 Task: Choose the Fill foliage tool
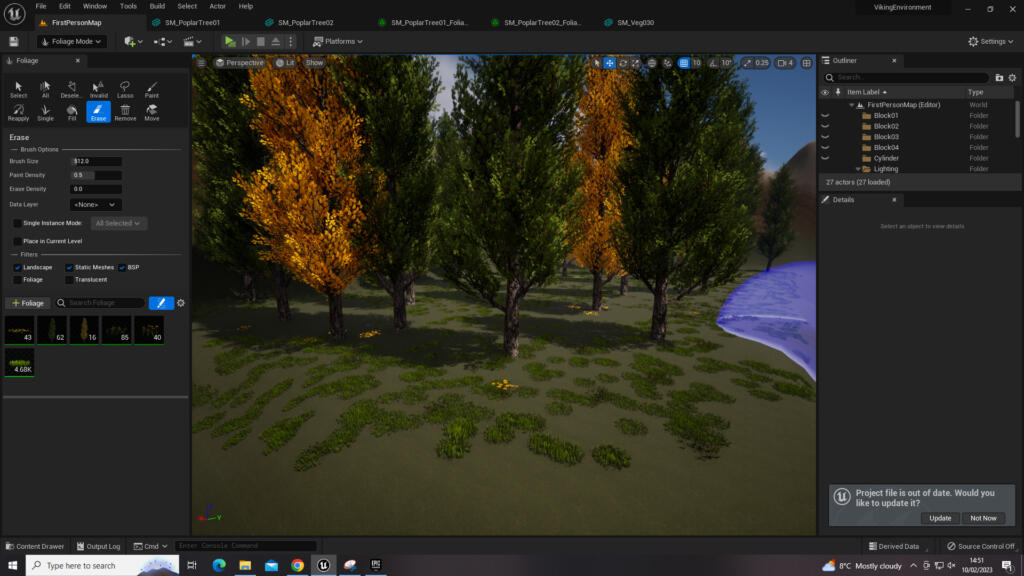[x=72, y=112]
